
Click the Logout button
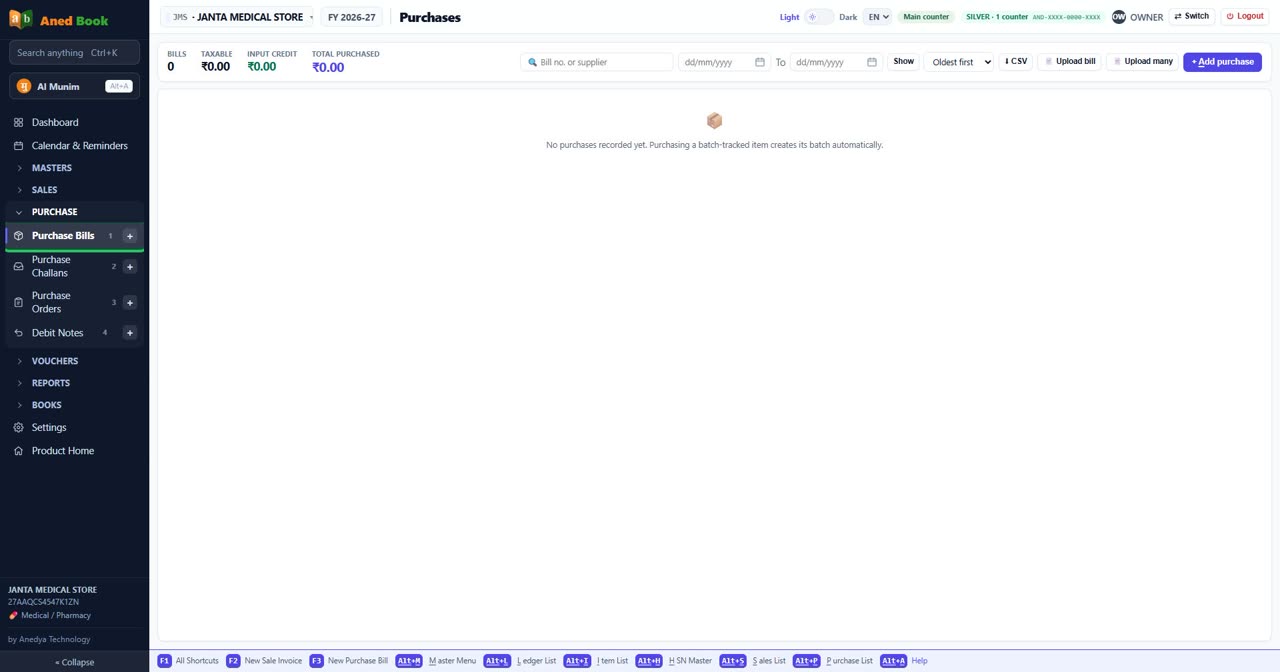(x=1245, y=17)
